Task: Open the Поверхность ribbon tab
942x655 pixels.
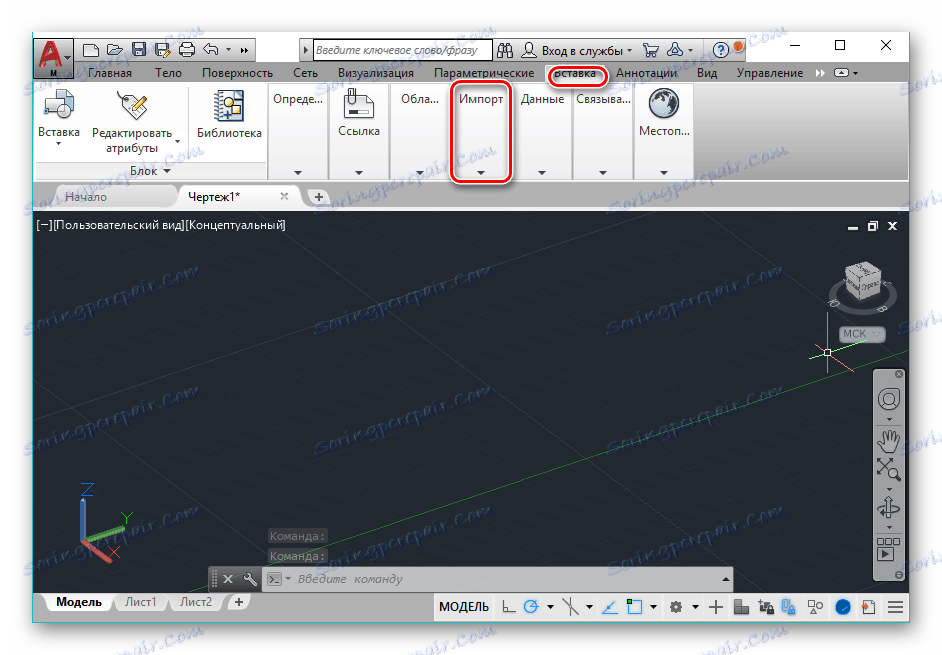Action: pos(237,73)
